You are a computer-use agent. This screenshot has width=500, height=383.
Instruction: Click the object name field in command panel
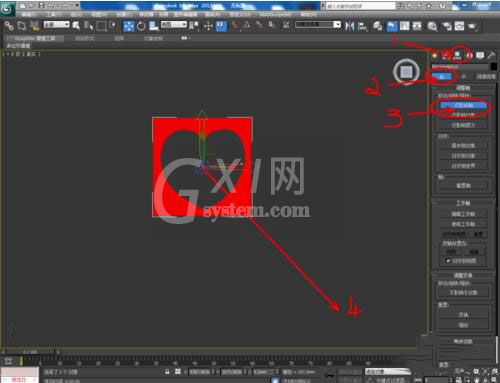(460, 67)
